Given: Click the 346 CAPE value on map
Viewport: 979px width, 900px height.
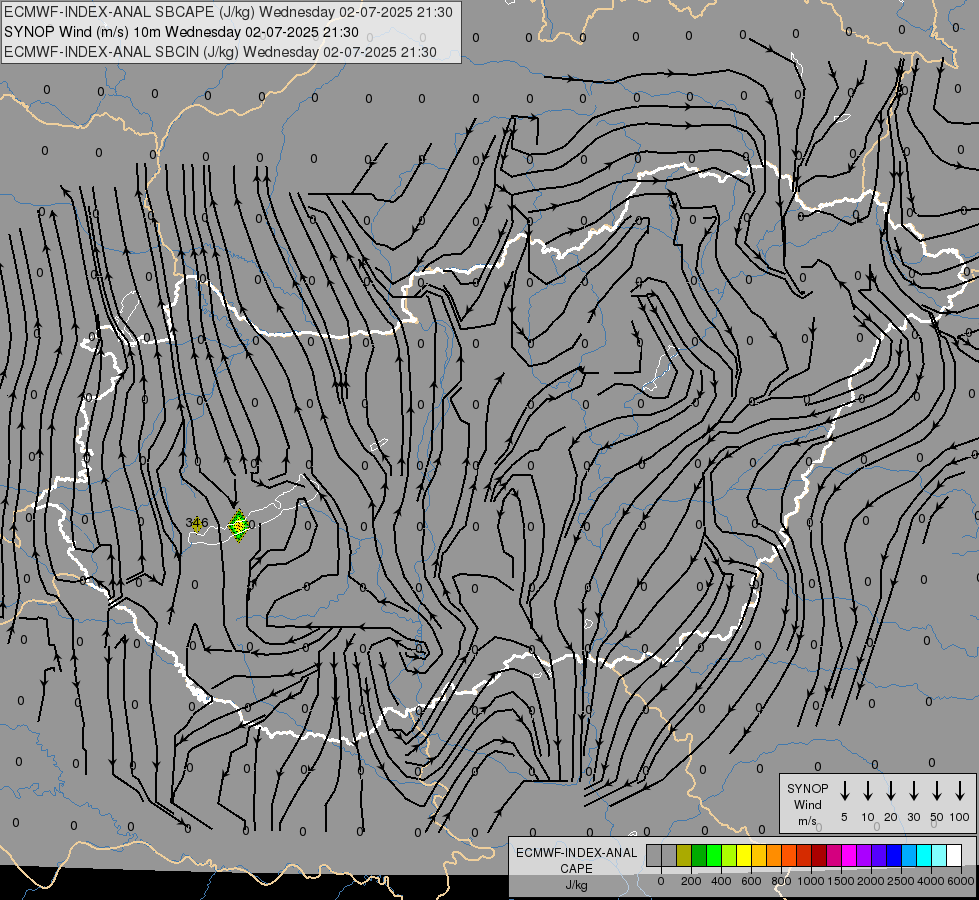Looking at the screenshot, I should [197, 522].
